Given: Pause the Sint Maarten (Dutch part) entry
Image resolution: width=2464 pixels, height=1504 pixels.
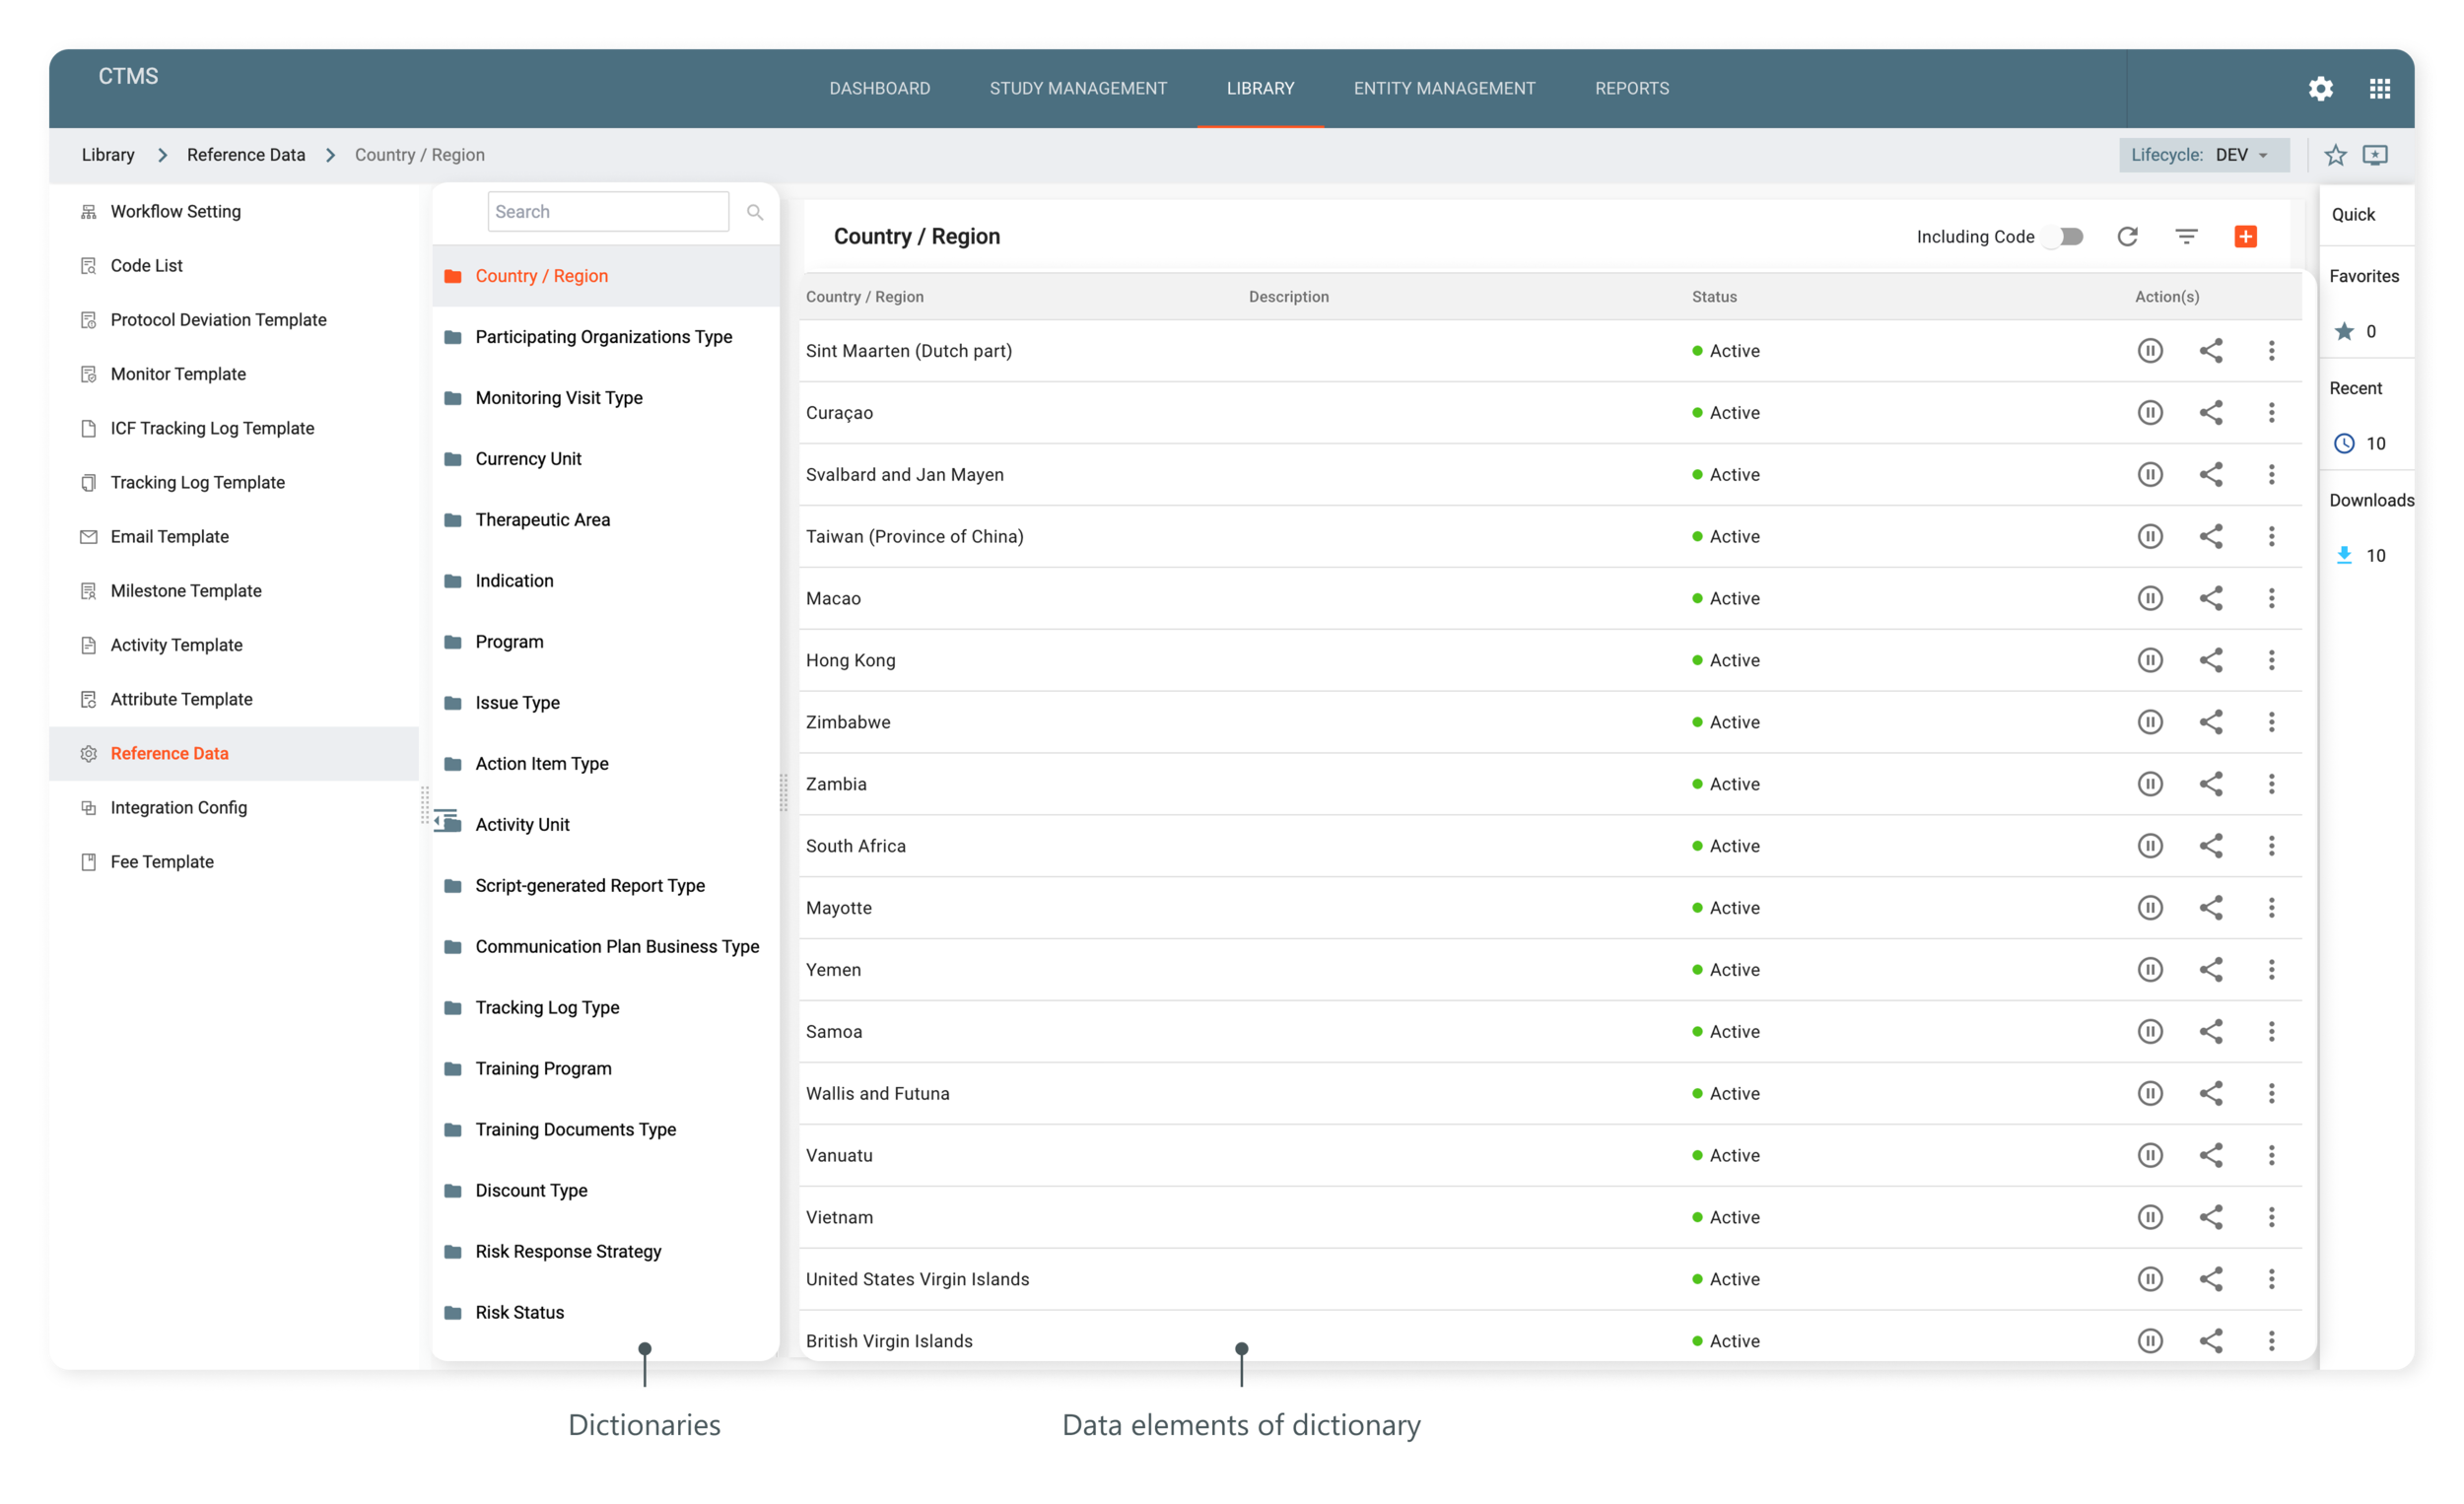Looking at the screenshot, I should [2150, 351].
